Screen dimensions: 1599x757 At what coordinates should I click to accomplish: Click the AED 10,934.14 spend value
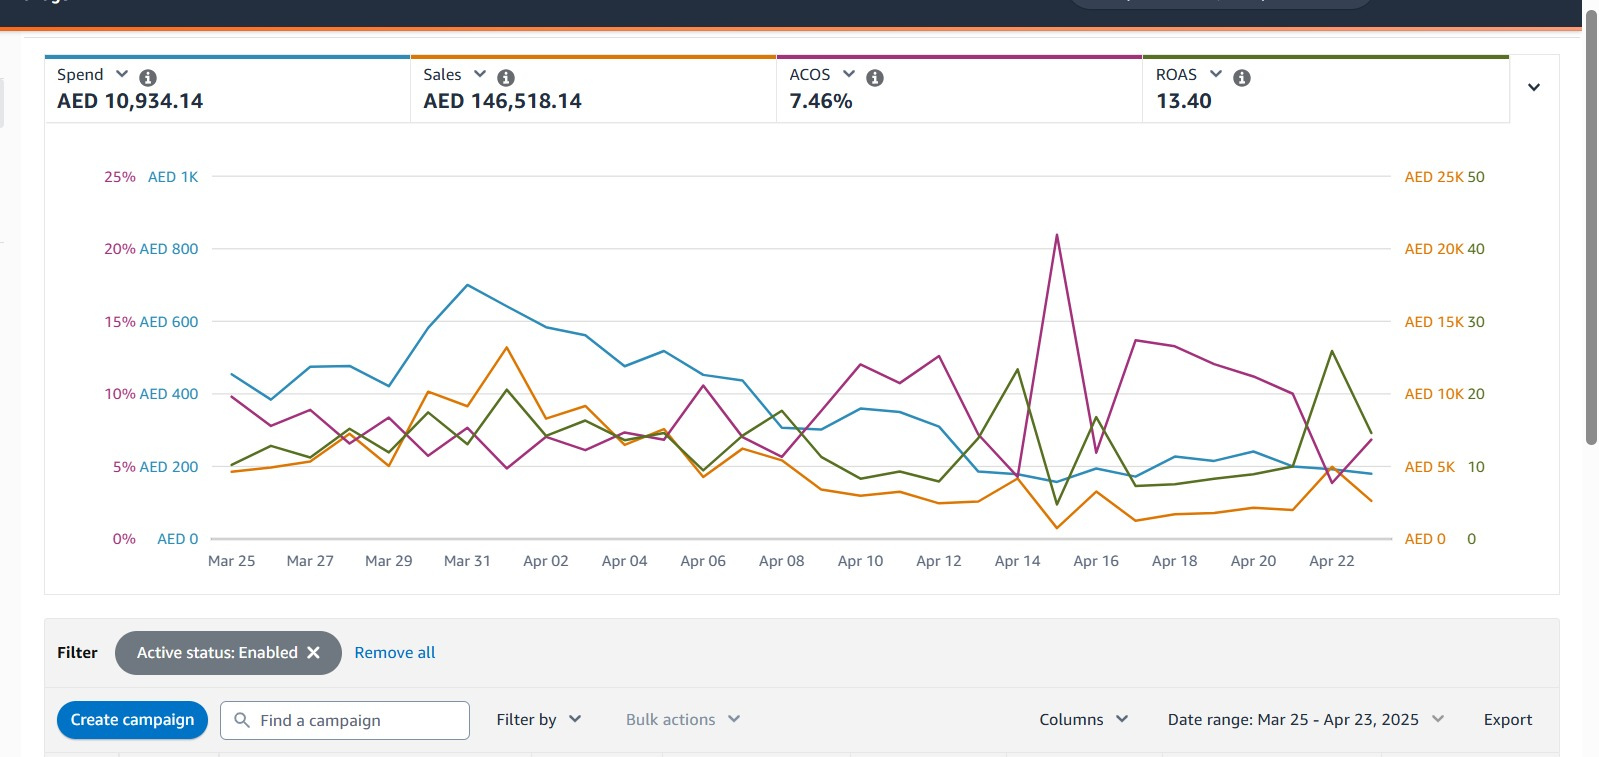tap(130, 101)
